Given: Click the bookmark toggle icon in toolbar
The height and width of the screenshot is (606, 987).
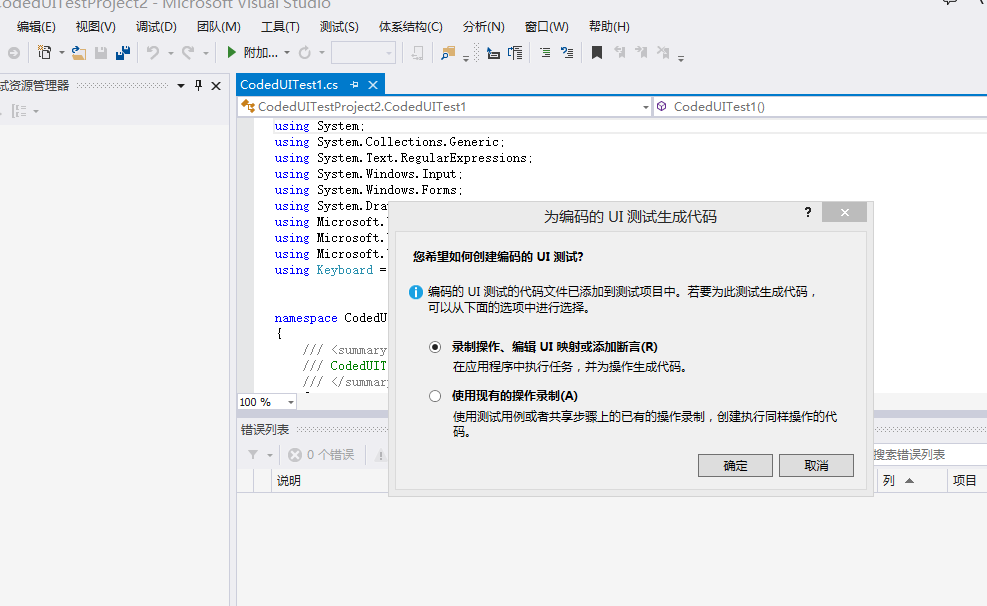Looking at the screenshot, I should (x=597, y=52).
